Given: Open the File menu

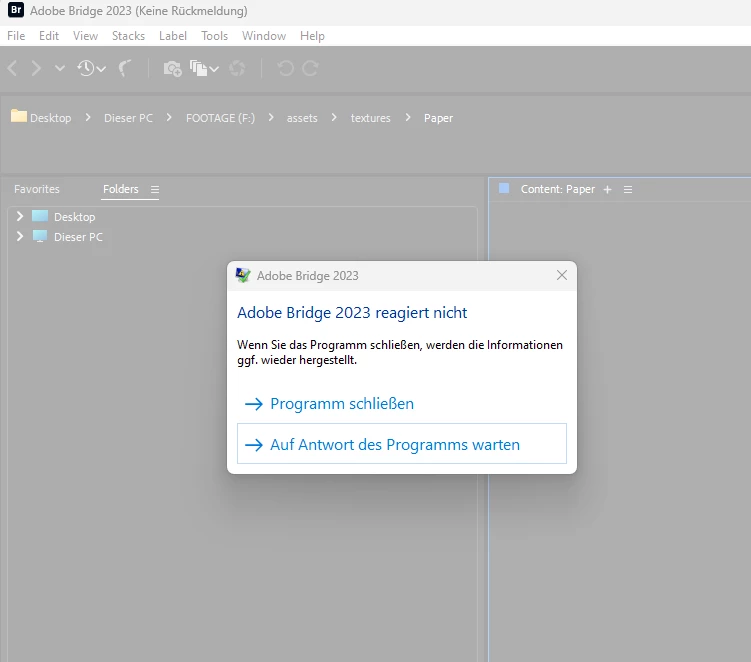Looking at the screenshot, I should [16, 36].
